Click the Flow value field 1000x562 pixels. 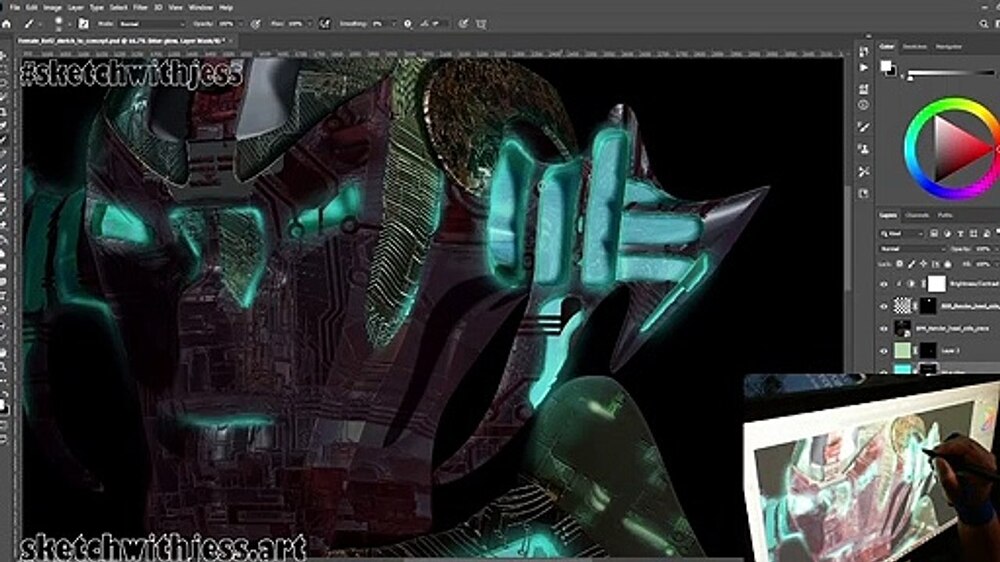295,24
